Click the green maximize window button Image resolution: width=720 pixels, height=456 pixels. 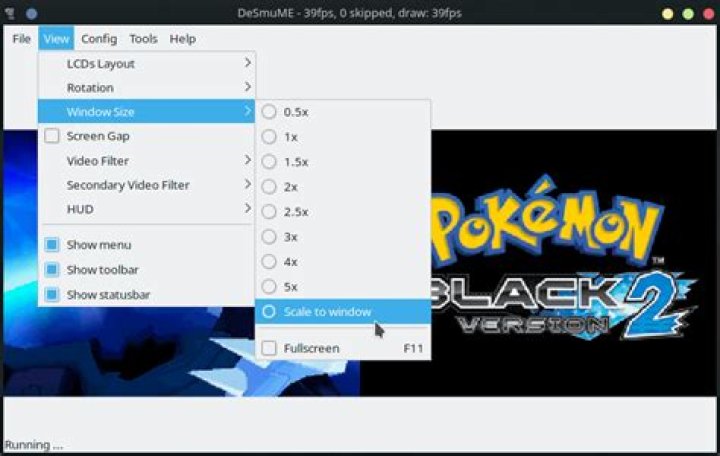(x=688, y=13)
